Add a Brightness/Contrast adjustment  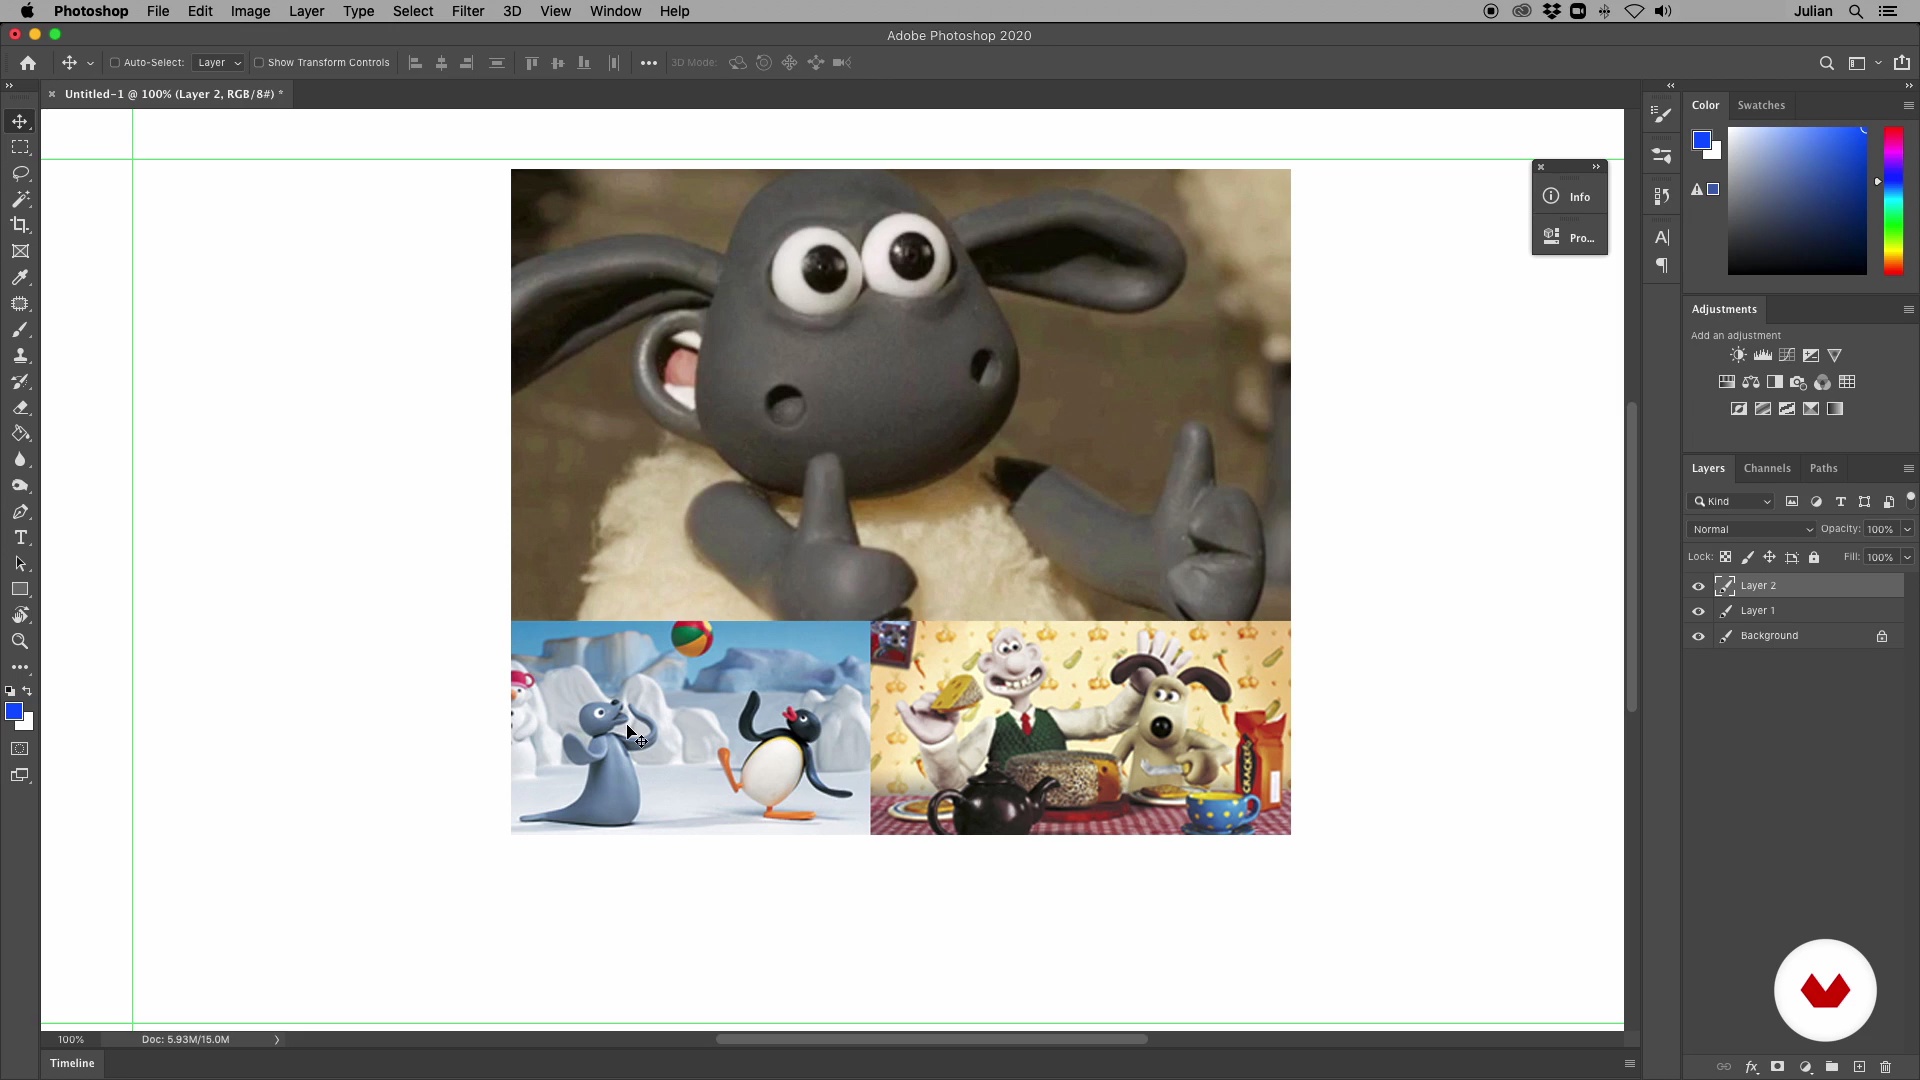(x=1738, y=356)
